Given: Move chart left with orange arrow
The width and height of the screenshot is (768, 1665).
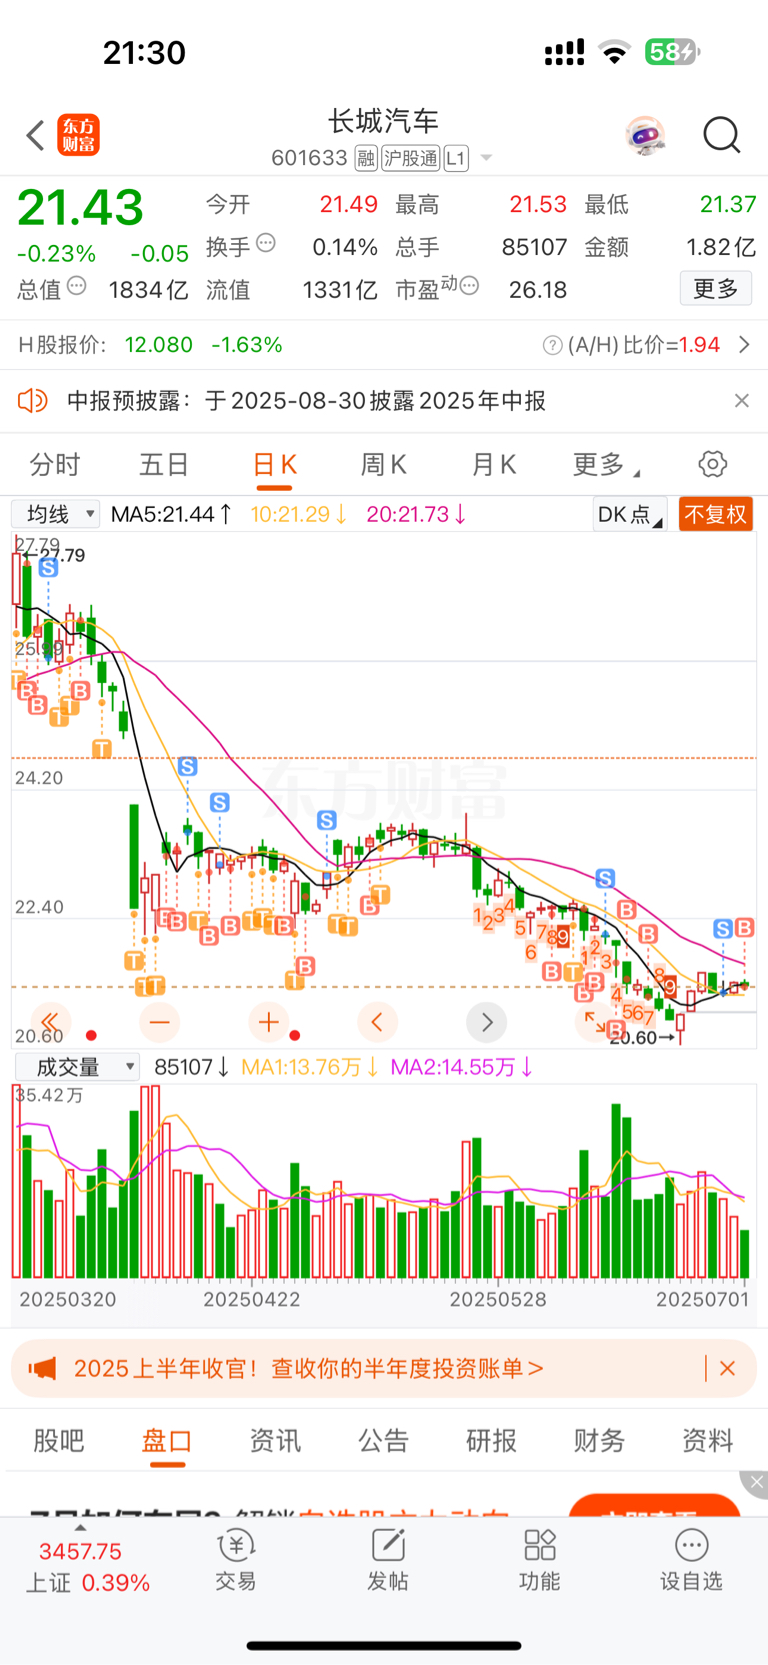Looking at the screenshot, I should [x=377, y=1021].
